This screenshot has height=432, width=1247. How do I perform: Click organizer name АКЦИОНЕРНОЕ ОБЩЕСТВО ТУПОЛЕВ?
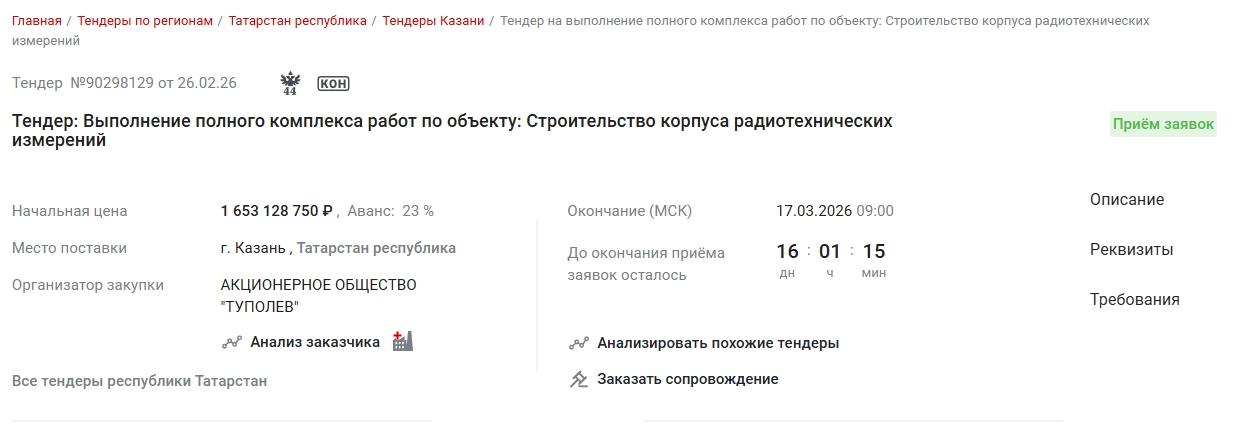click(x=318, y=296)
